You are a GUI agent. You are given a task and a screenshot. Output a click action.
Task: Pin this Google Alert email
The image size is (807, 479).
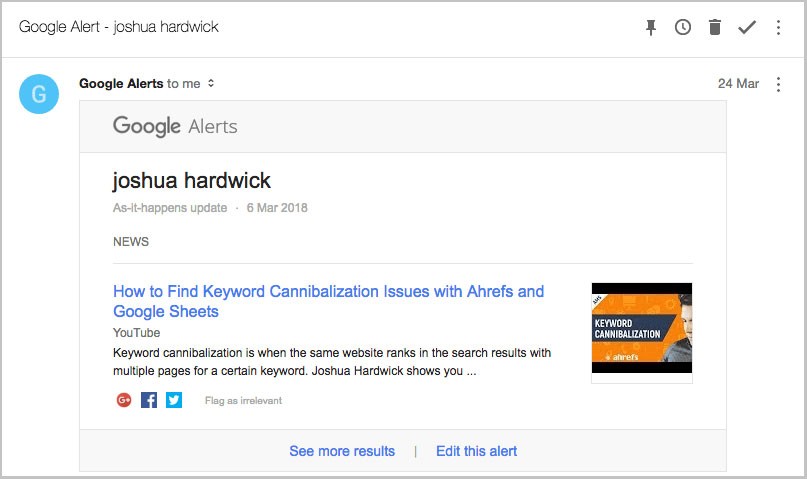(651, 27)
